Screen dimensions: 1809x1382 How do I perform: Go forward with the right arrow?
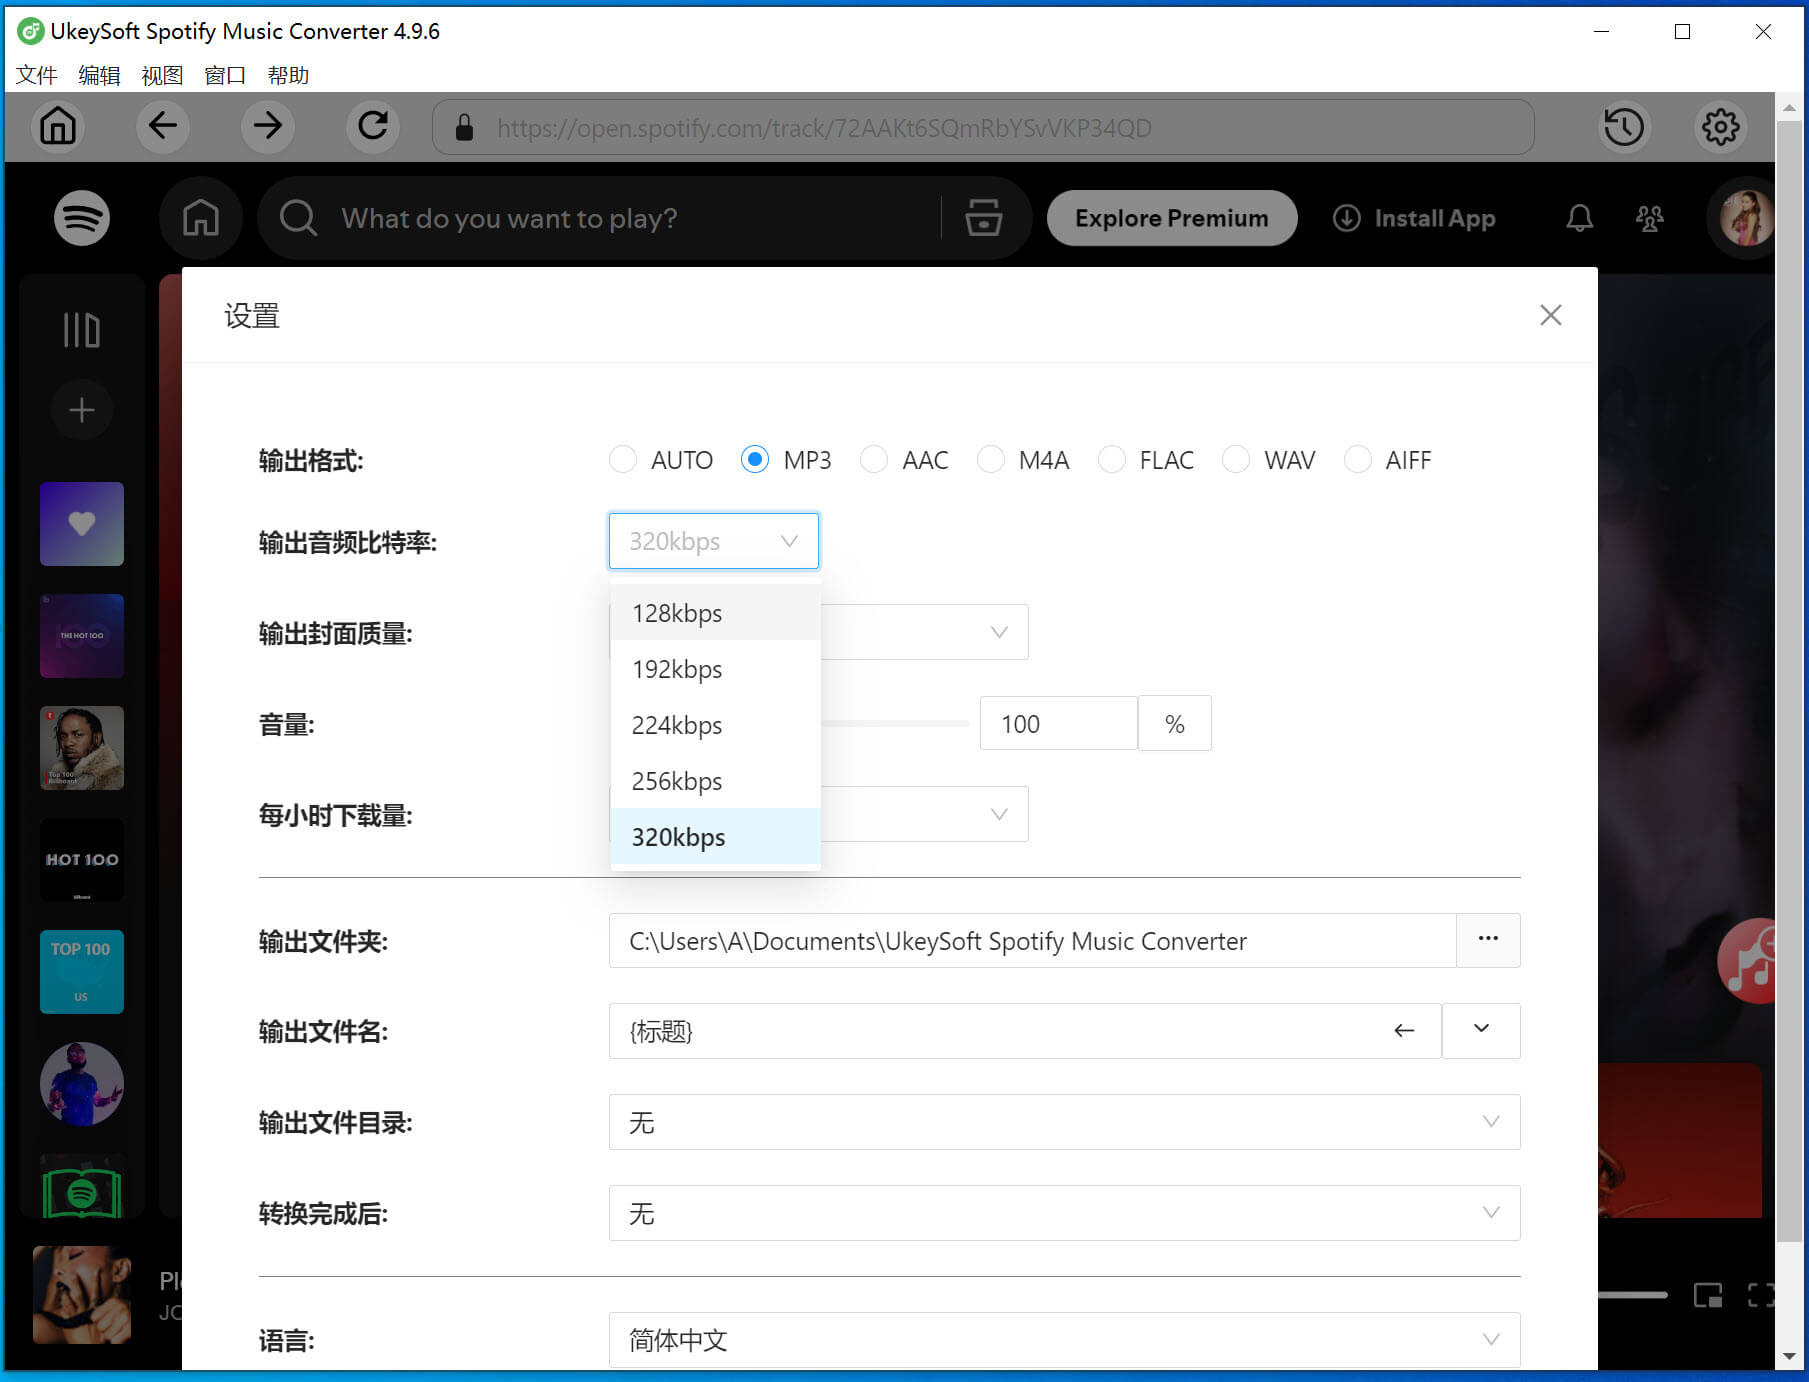coord(268,126)
